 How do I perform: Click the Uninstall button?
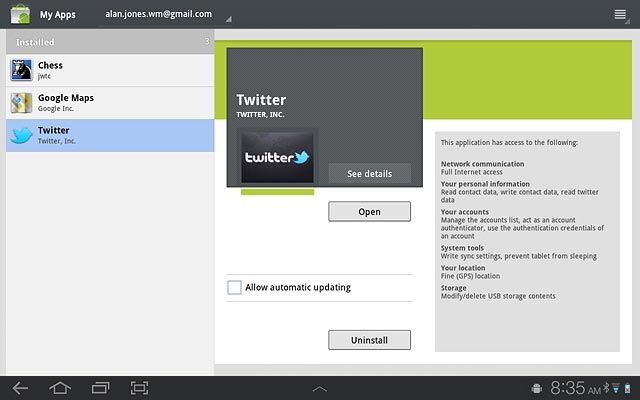point(369,340)
